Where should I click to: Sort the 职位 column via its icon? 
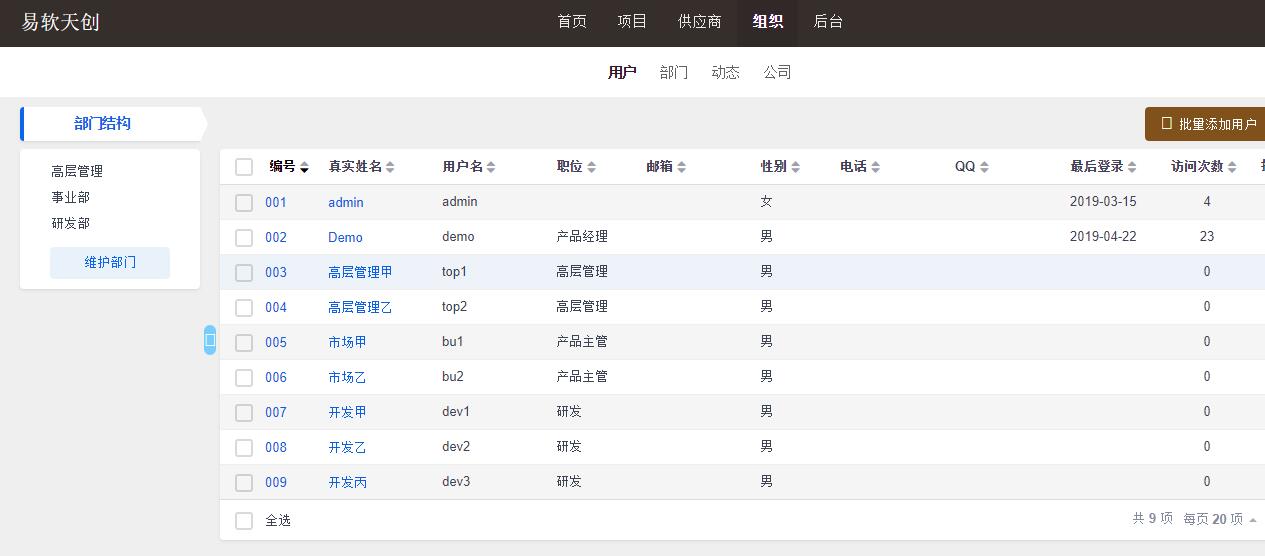(591, 167)
